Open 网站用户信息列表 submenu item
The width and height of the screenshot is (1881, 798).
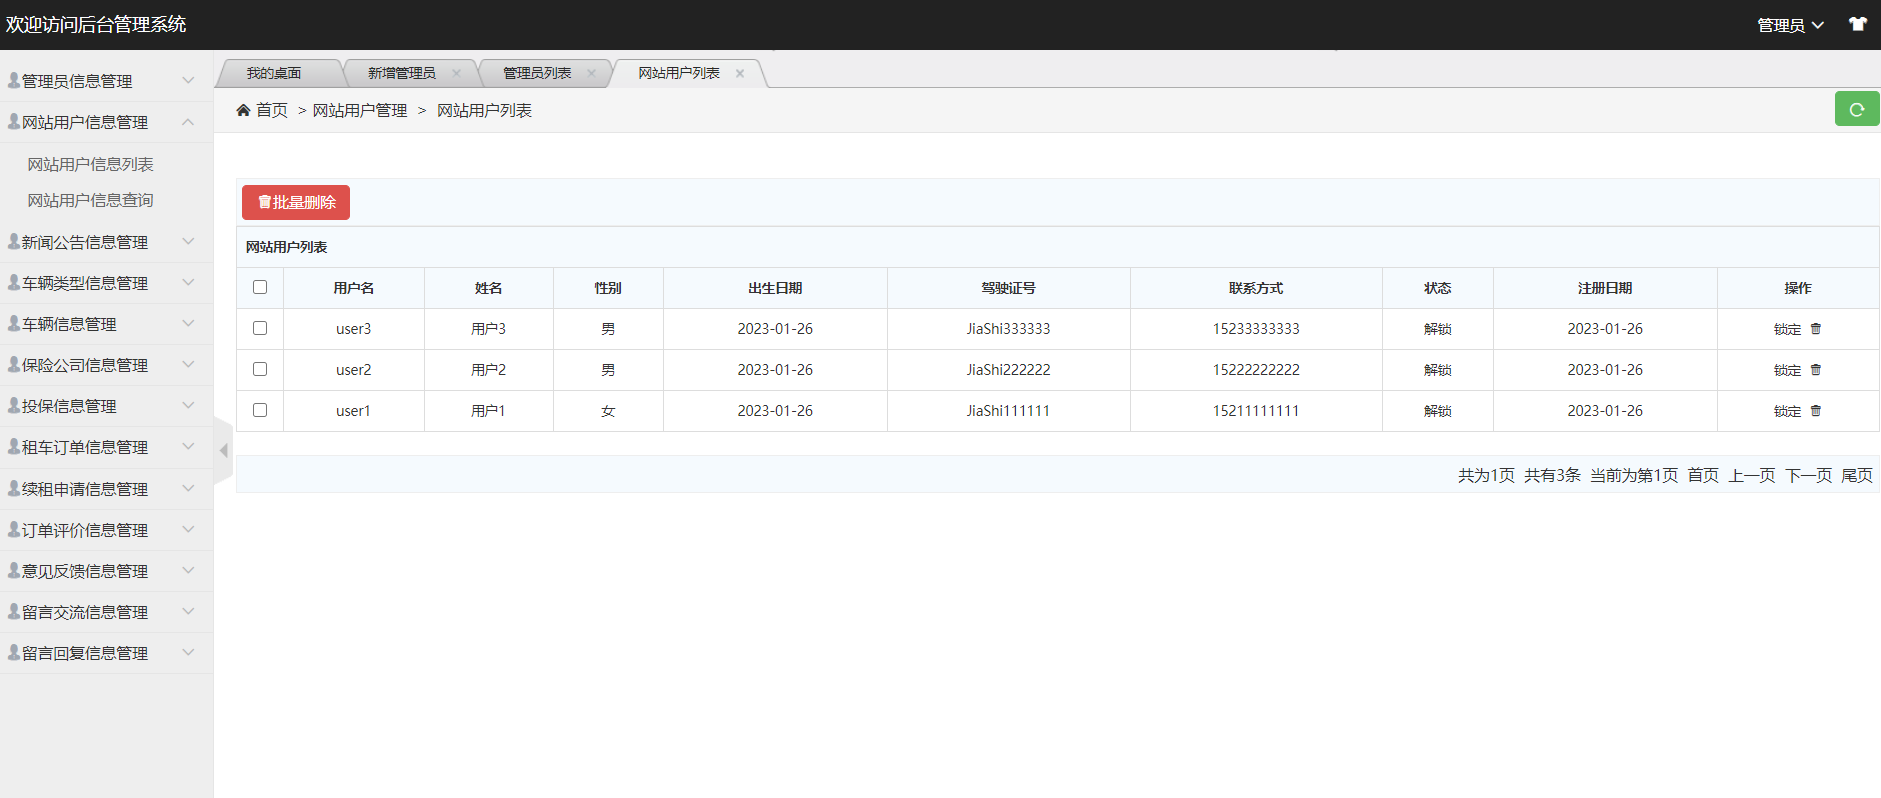tap(91, 164)
